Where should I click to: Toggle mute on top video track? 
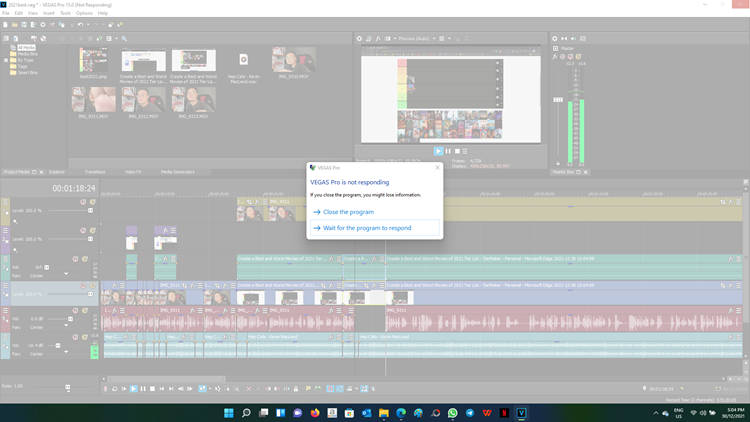tap(83, 202)
